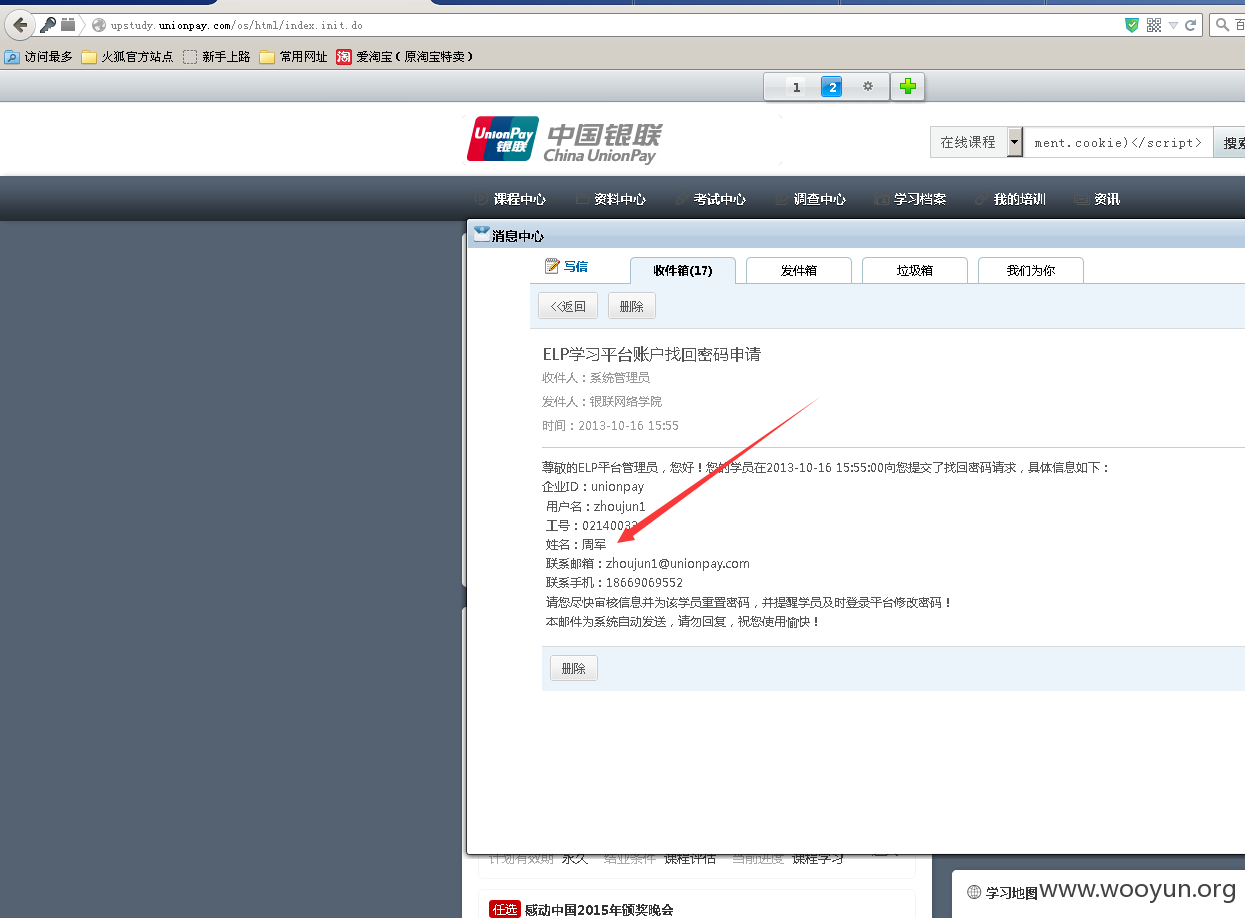Click the 搜索 search button

1231,142
